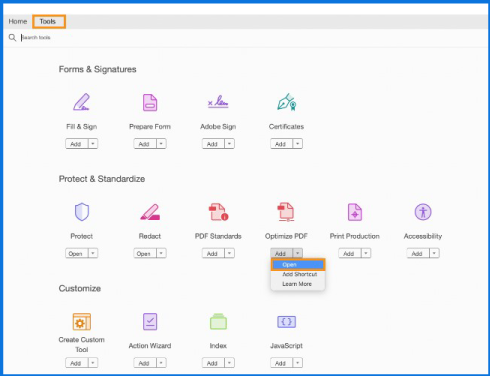The width and height of the screenshot is (490, 376).
Task: Select the Action Wizard icon
Action: tap(150, 322)
